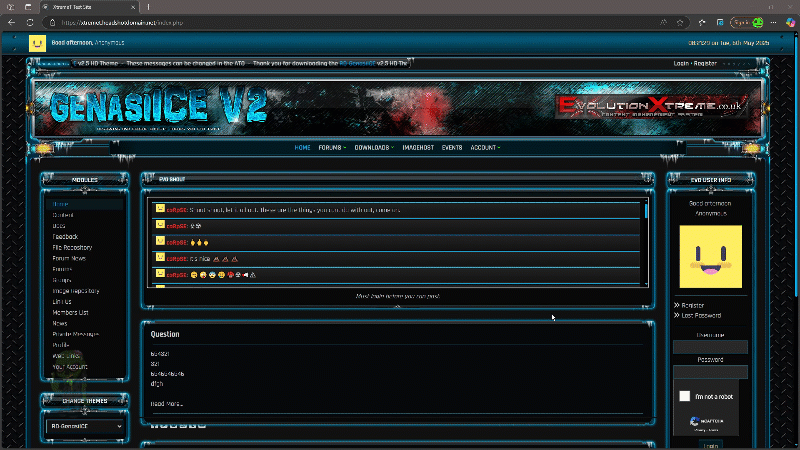Open Content in Modules sidebar
The image size is (800, 450).
point(63,215)
